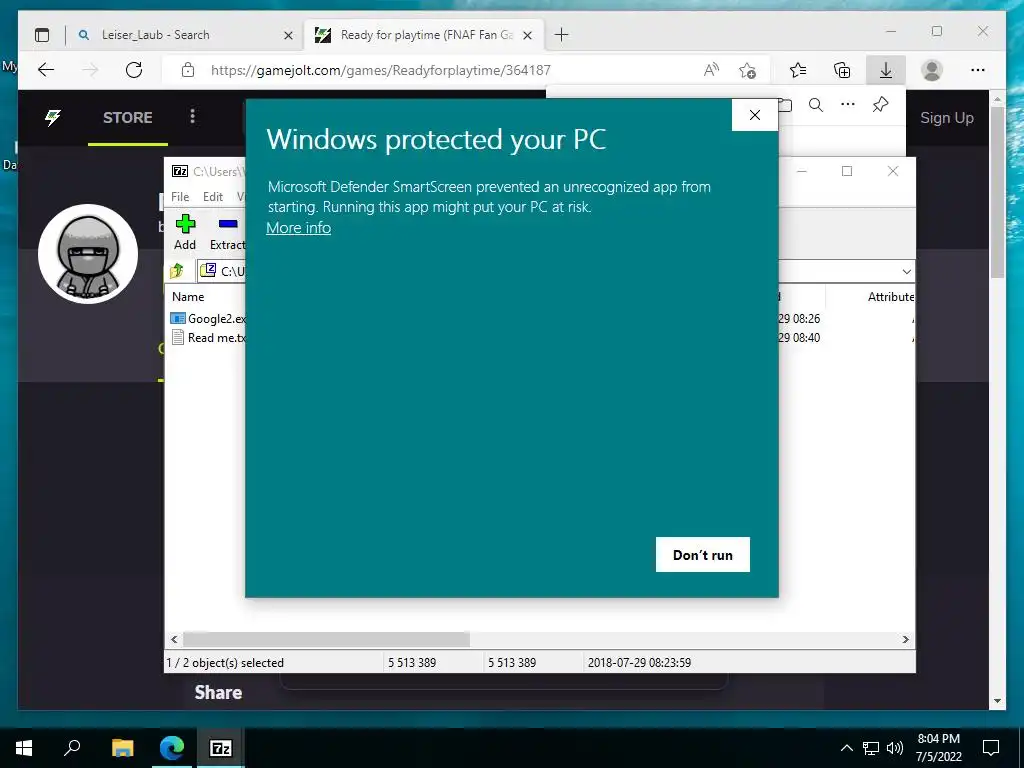Viewport: 1024px width, 768px height.
Task: Select the Ready for playtime browser tab
Action: [424, 35]
